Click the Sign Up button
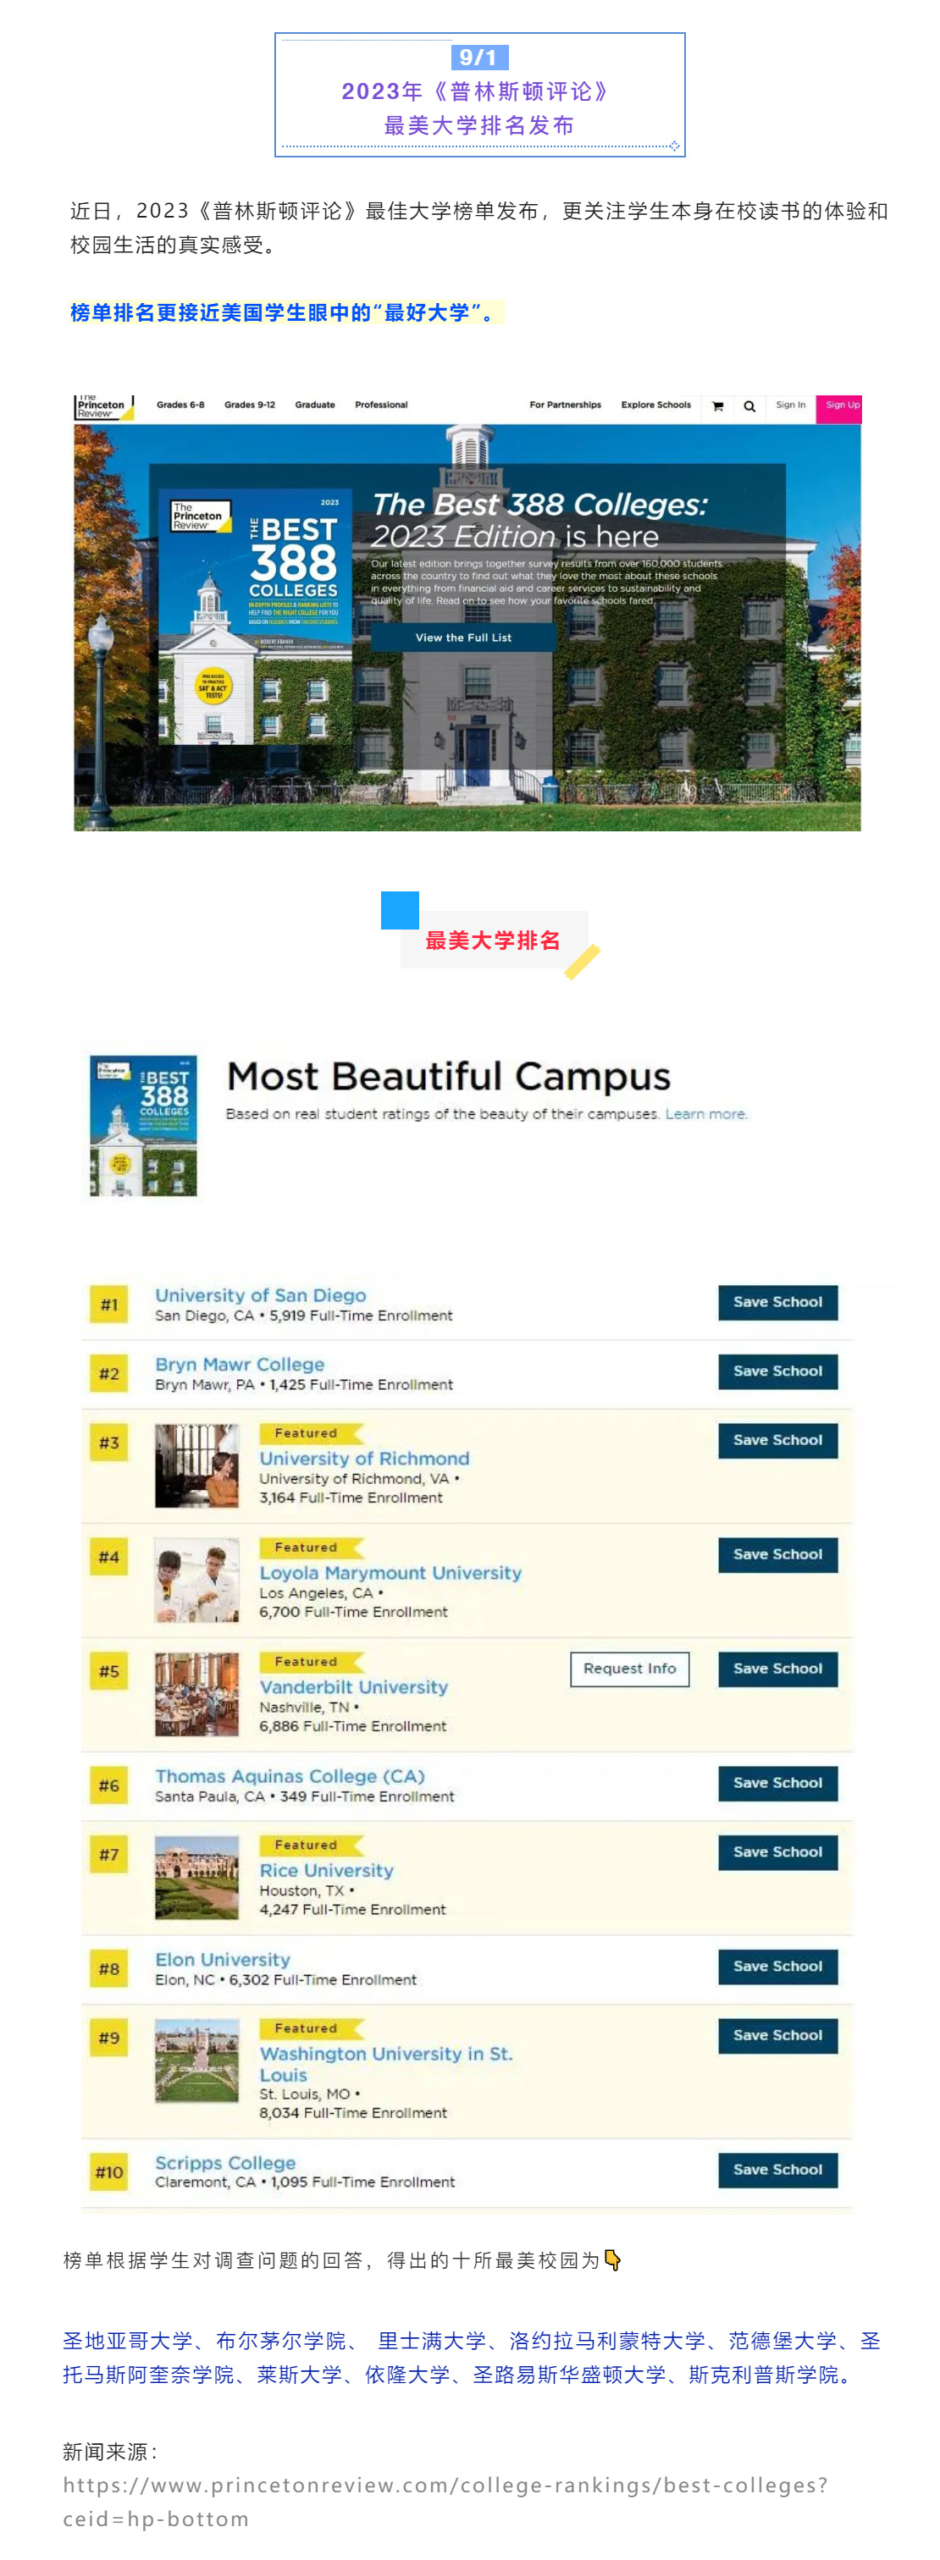940x2560 pixels. [839, 408]
